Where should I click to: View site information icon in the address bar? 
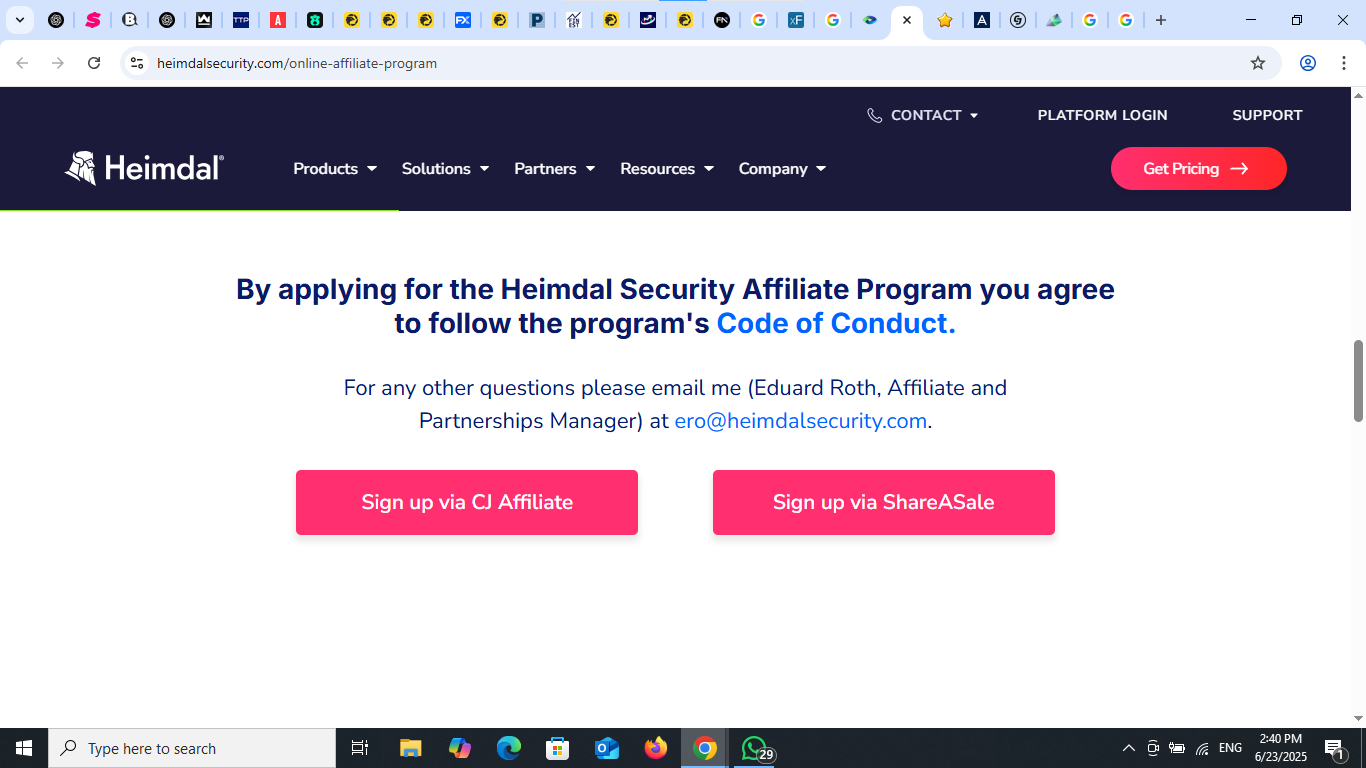137,63
